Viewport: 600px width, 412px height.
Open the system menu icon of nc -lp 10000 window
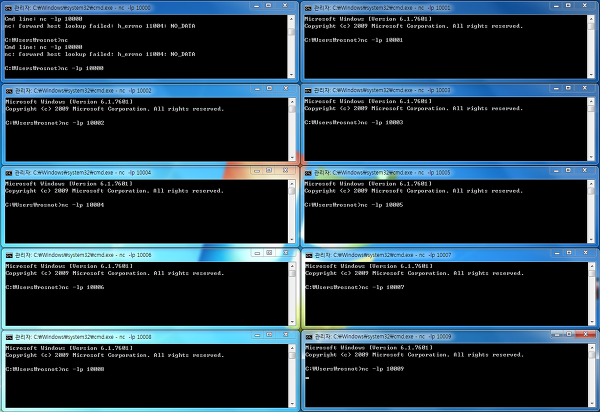click(x=8, y=8)
